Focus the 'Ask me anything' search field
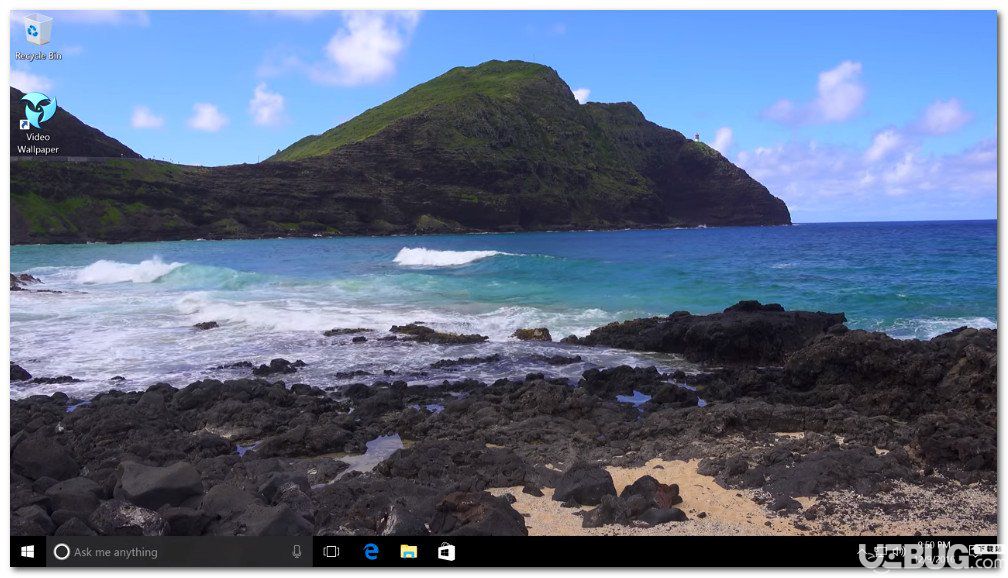Screen dimensions: 1008x578 pyautogui.click(x=179, y=552)
